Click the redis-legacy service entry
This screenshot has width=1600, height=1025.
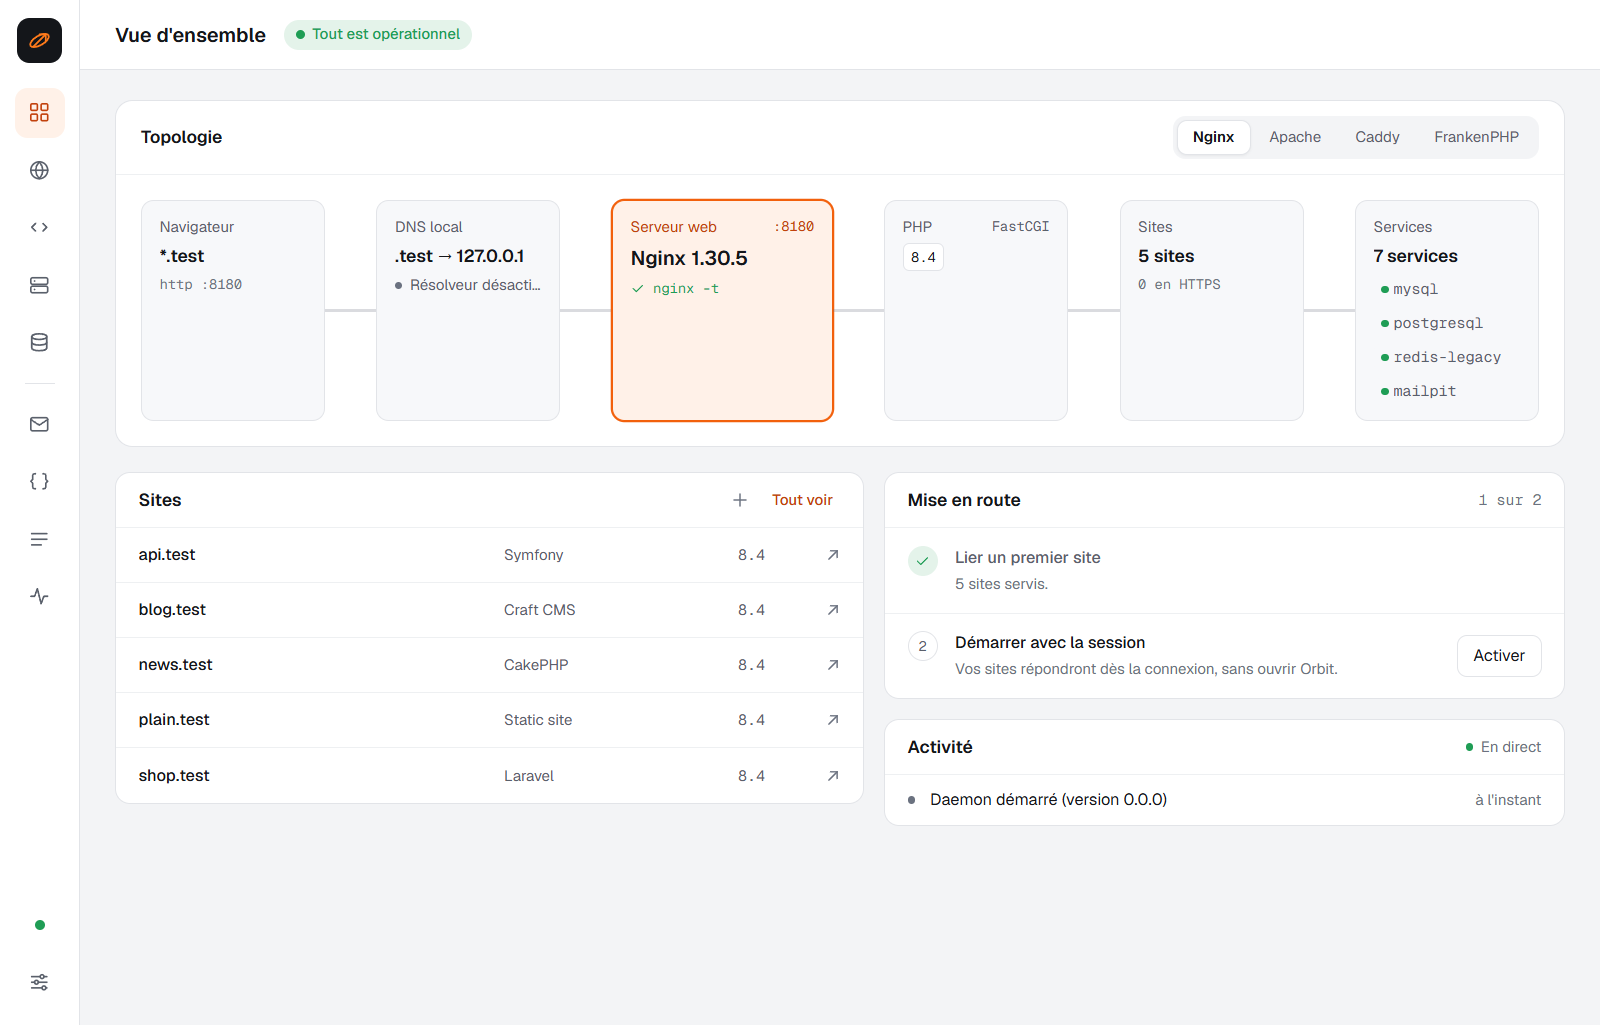point(1441,357)
